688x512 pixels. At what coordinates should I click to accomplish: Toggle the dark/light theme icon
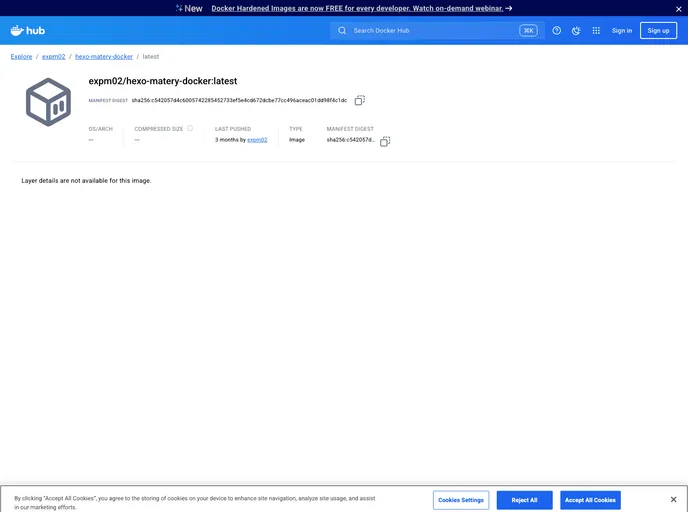(576, 30)
